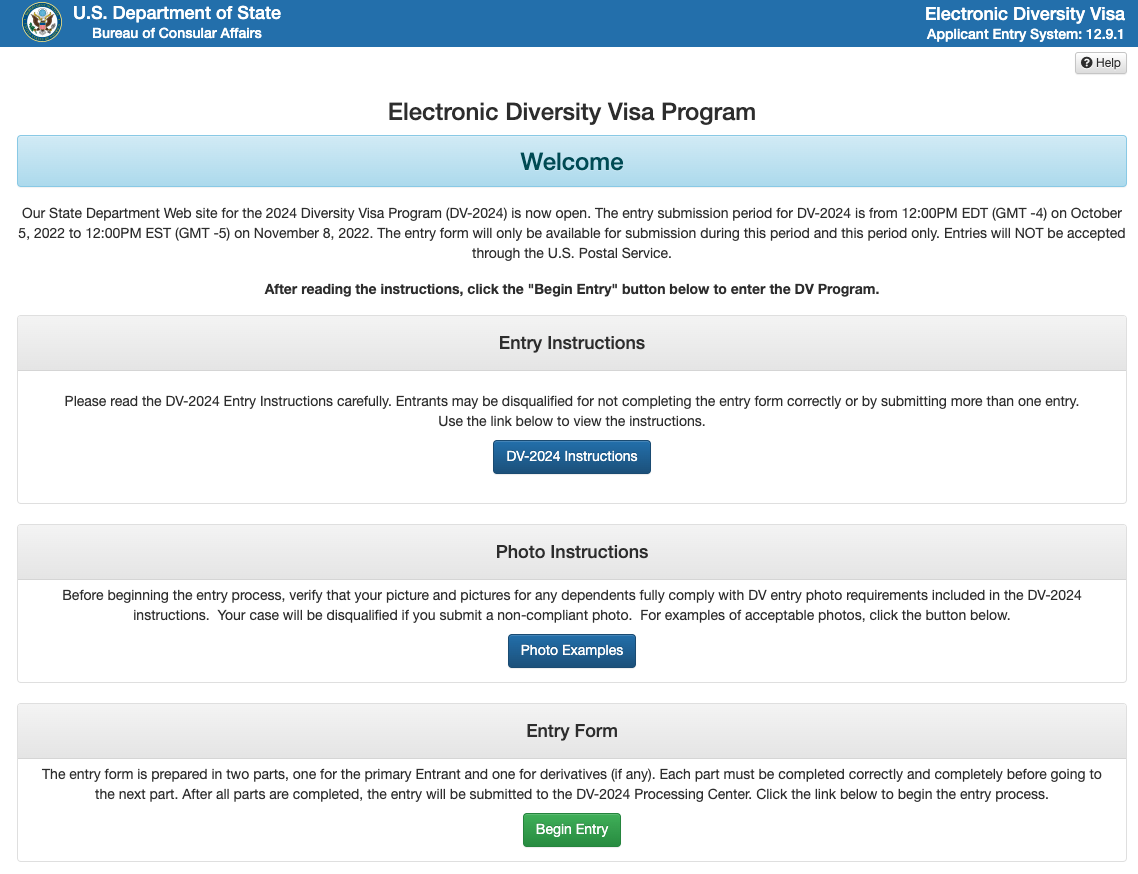Select the Entry Instructions section header
This screenshot has height=874, width=1138.
click(x=571, y=342)
